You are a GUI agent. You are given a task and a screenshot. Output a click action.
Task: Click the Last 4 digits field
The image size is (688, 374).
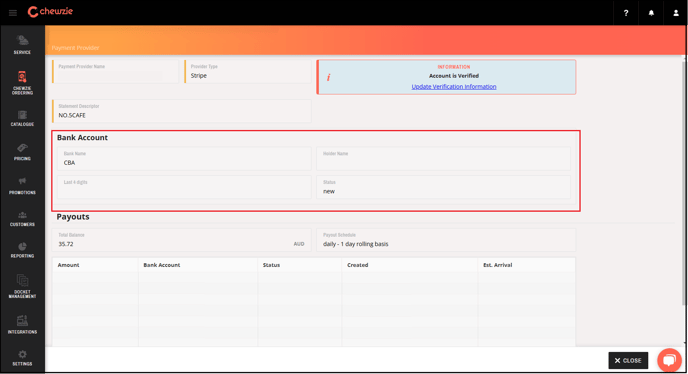click(x=184, y=187)
